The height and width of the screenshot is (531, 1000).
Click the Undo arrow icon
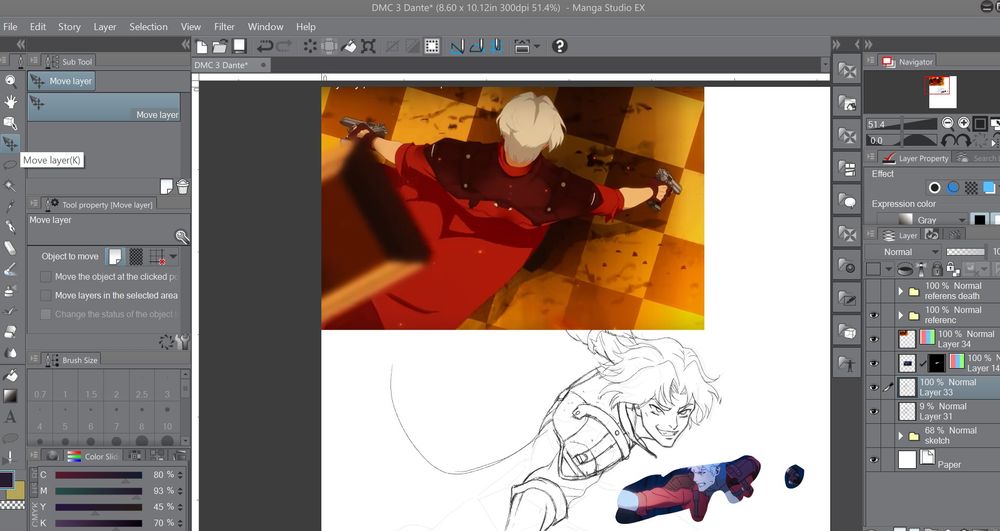(265, 46)
